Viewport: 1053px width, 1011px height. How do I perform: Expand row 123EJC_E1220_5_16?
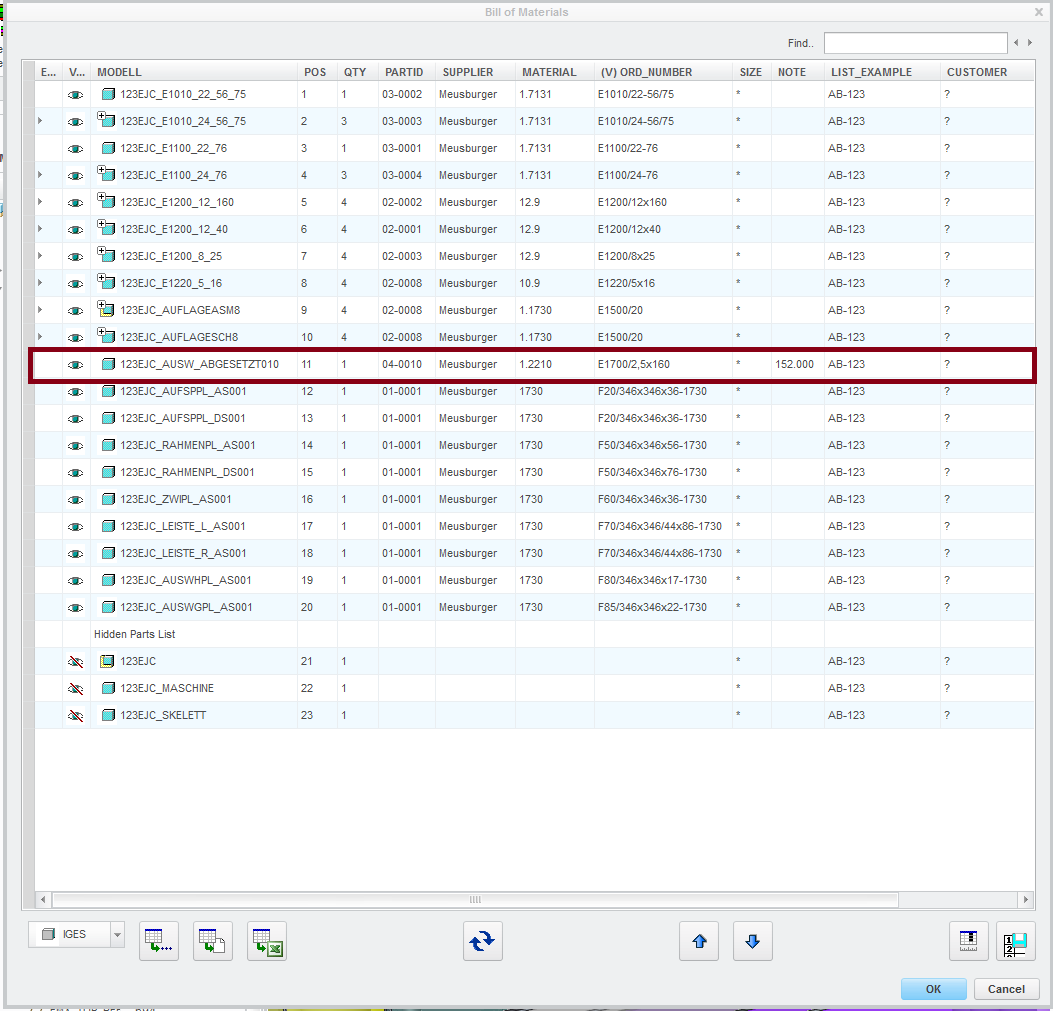tap(40, 283)
